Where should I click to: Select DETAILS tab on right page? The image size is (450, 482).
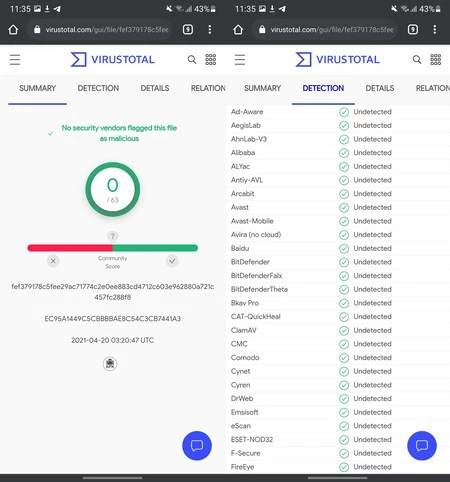click(380, 88)
